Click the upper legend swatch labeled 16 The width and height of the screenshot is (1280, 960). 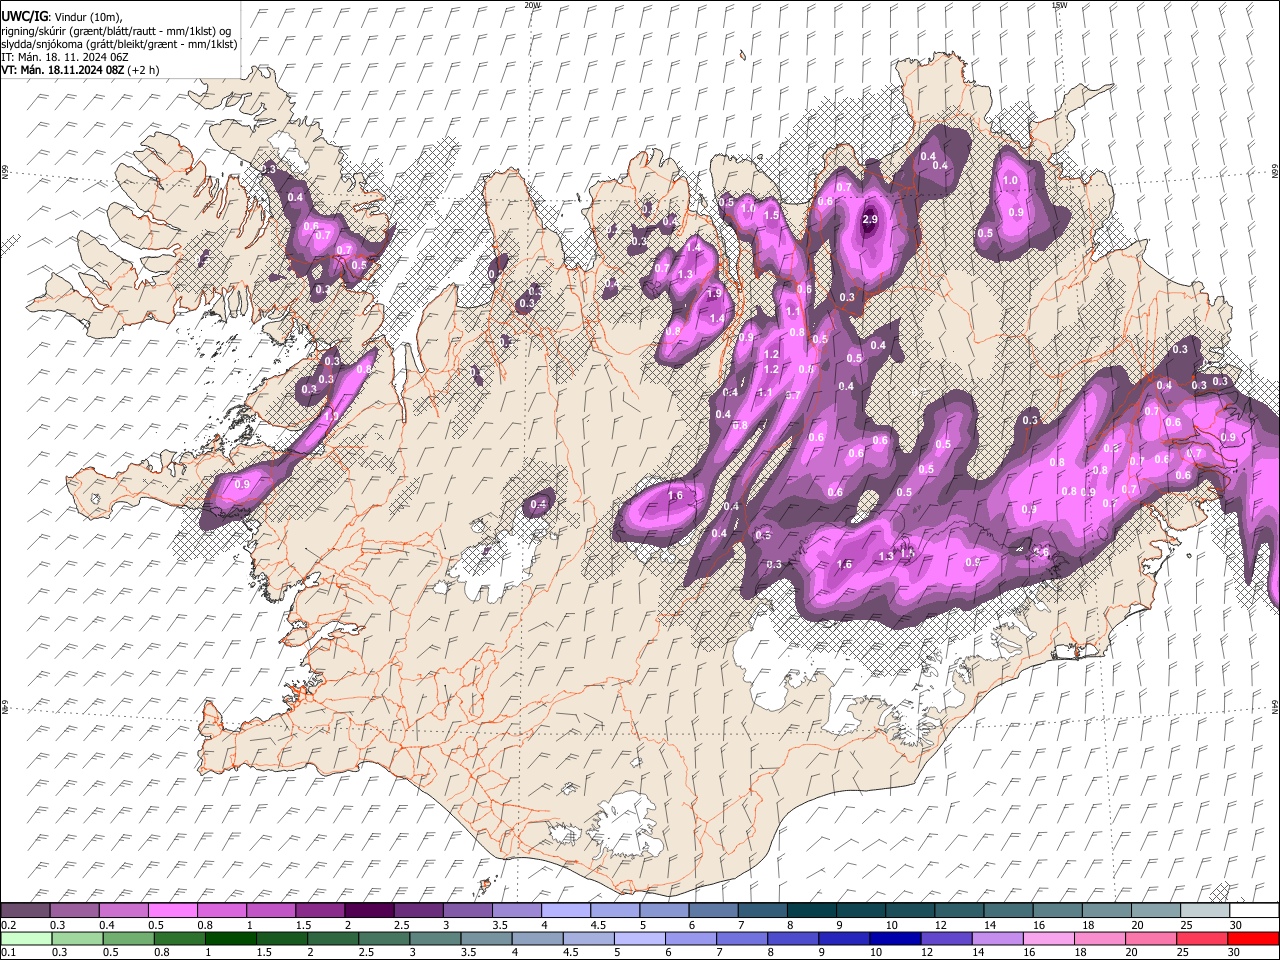1057,911
